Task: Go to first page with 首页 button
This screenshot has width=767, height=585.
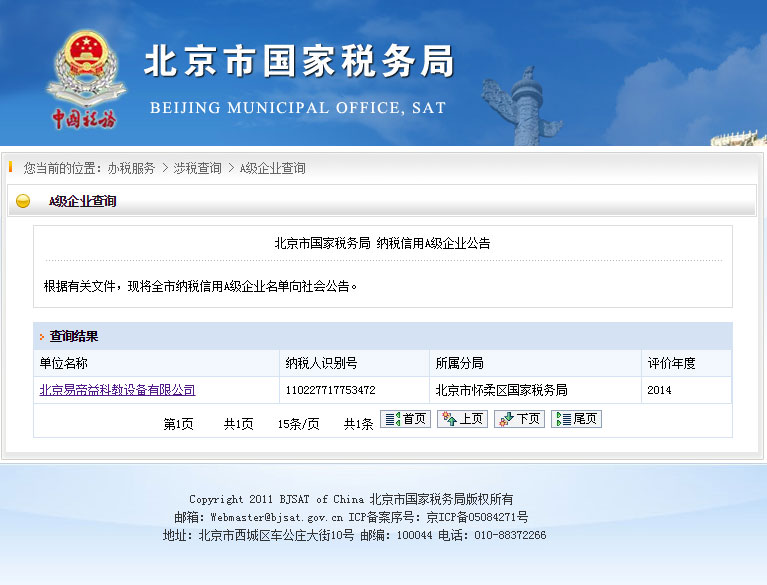Action: point(406,419)
